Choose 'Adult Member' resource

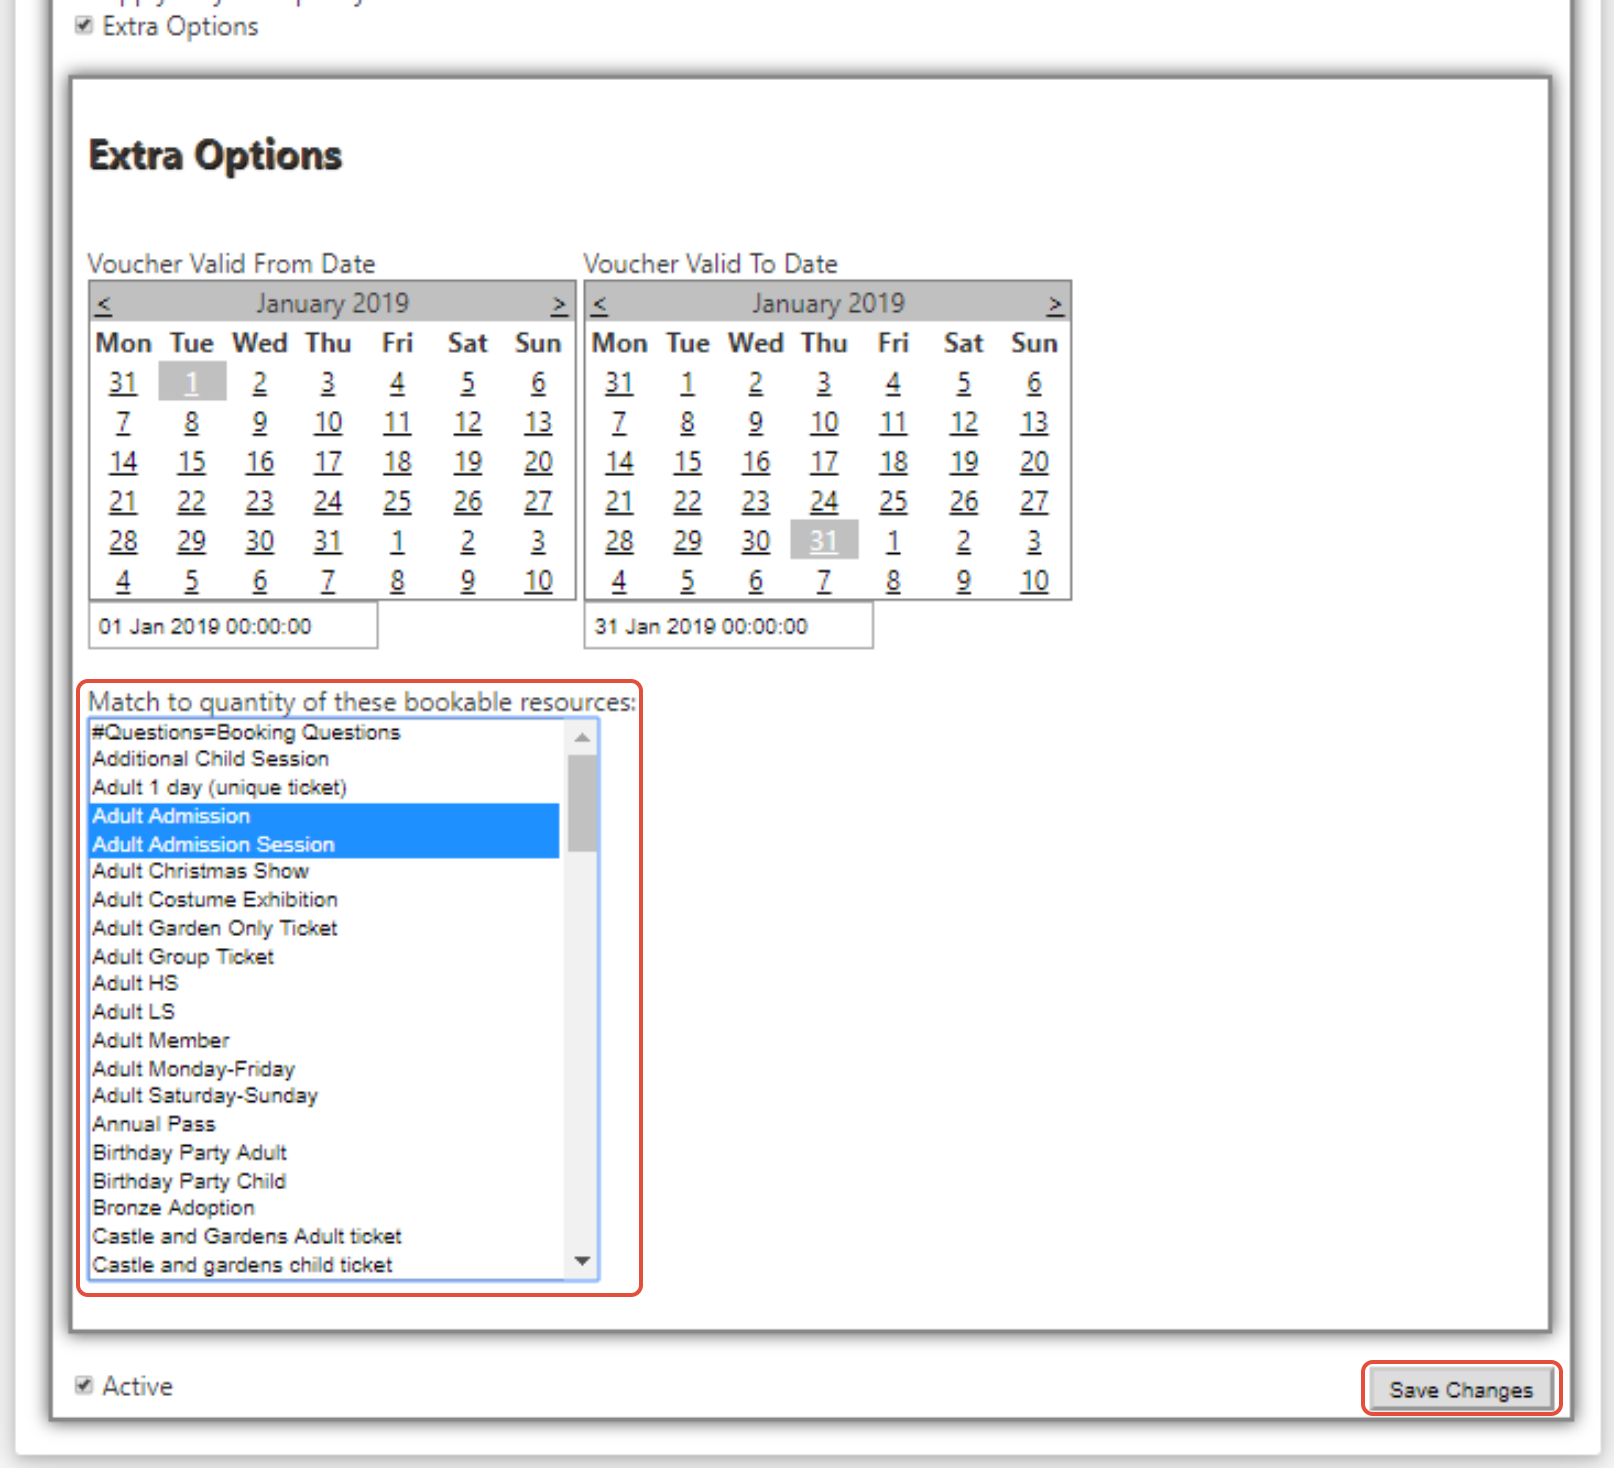point(324,1040)
